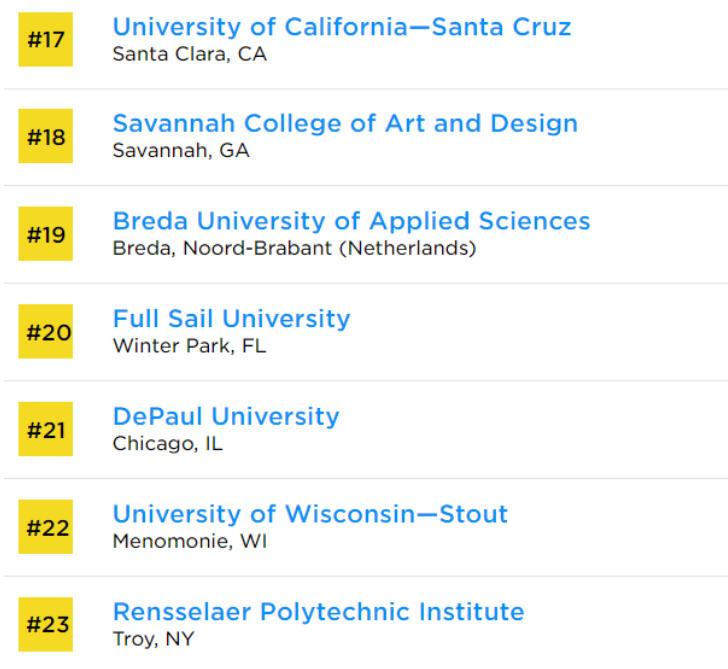Screen dimensions: 728x669
Task: Click the yellow #18 rank badge
Action: [x=46, y=136]
